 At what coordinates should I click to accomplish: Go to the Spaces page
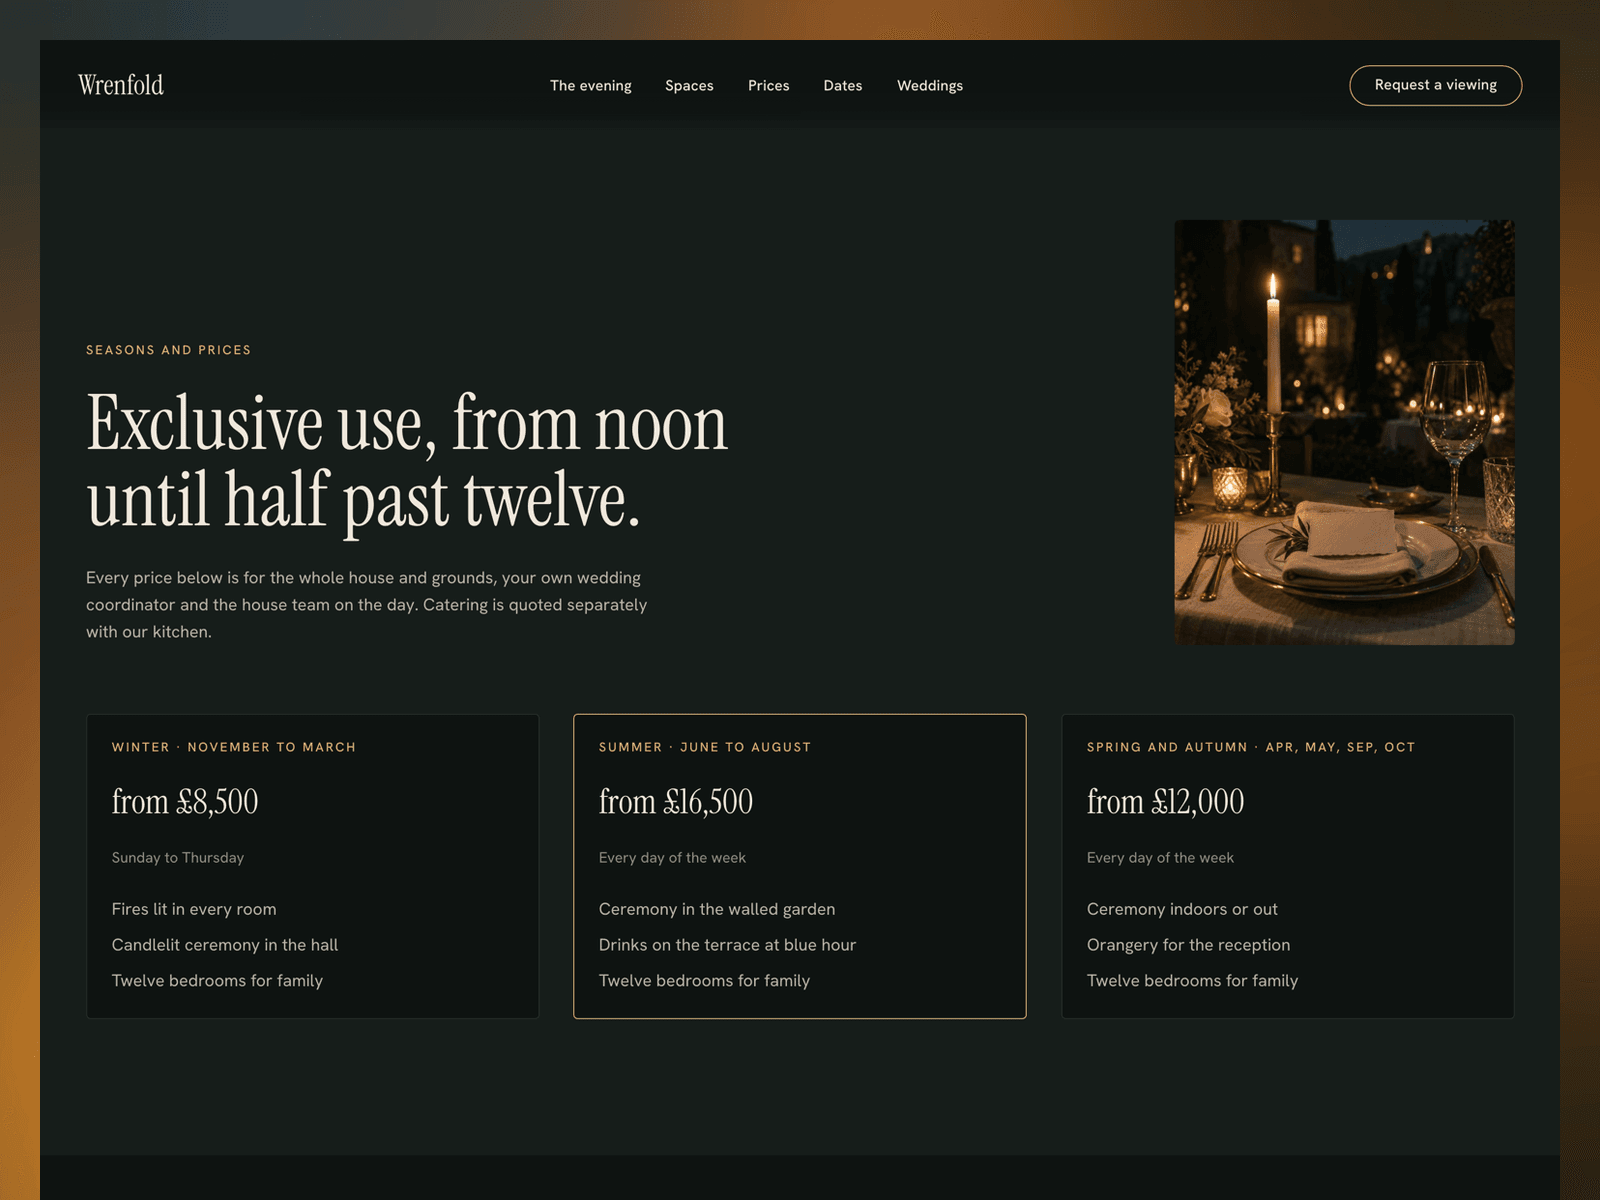(689, 86)
